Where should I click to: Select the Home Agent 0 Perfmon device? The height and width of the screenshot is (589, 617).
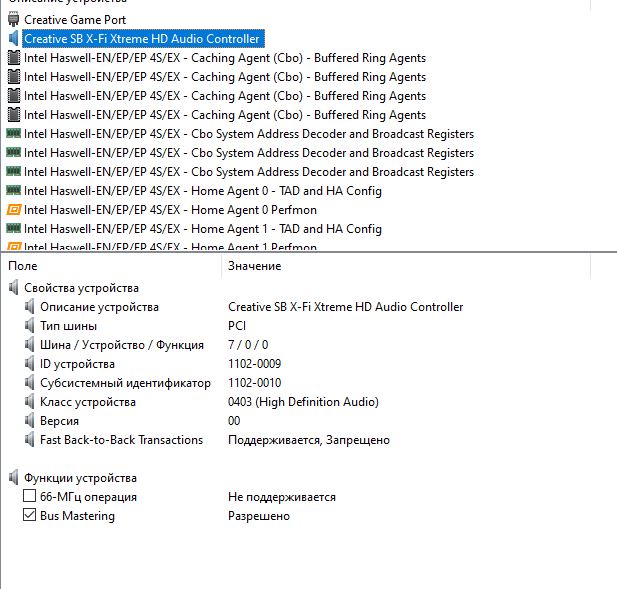coord(170,210)
